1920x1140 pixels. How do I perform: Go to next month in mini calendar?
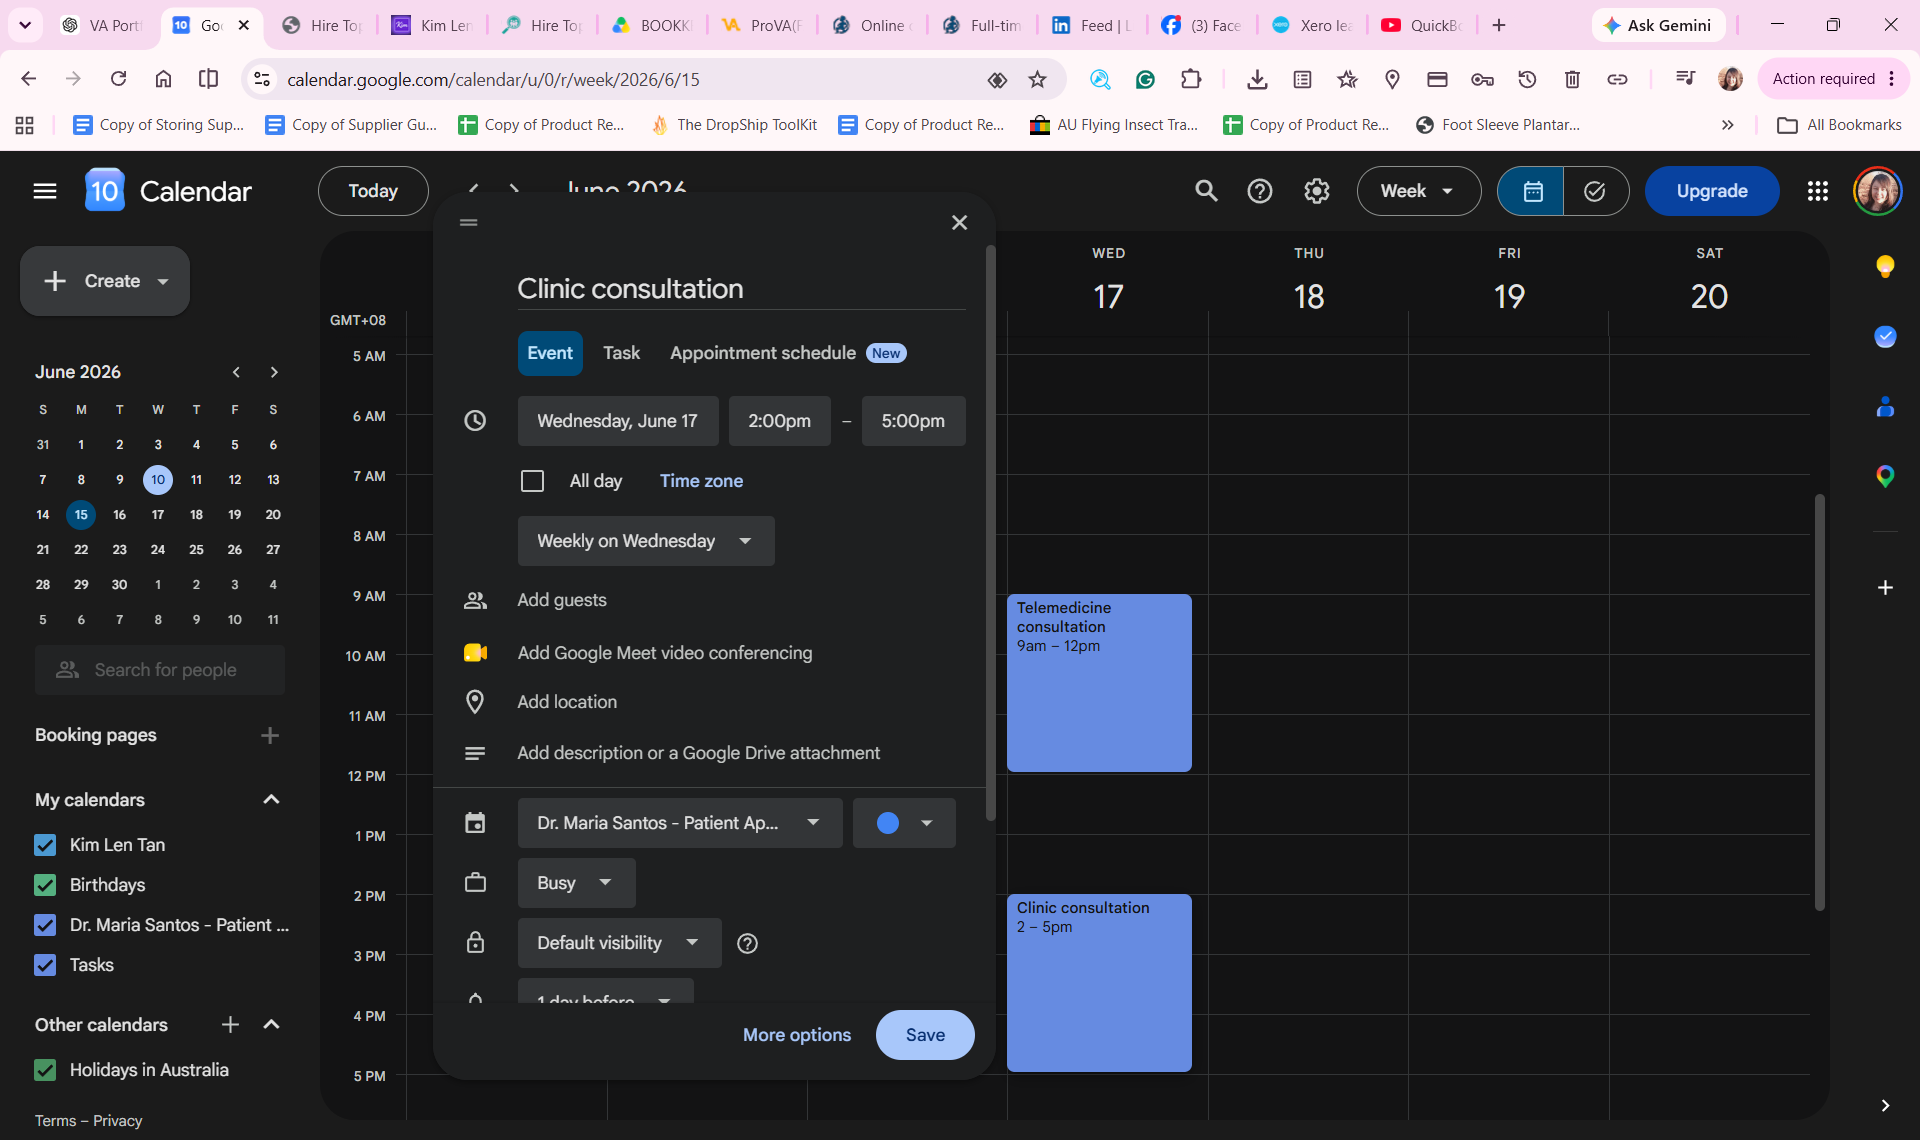(274, 372)
